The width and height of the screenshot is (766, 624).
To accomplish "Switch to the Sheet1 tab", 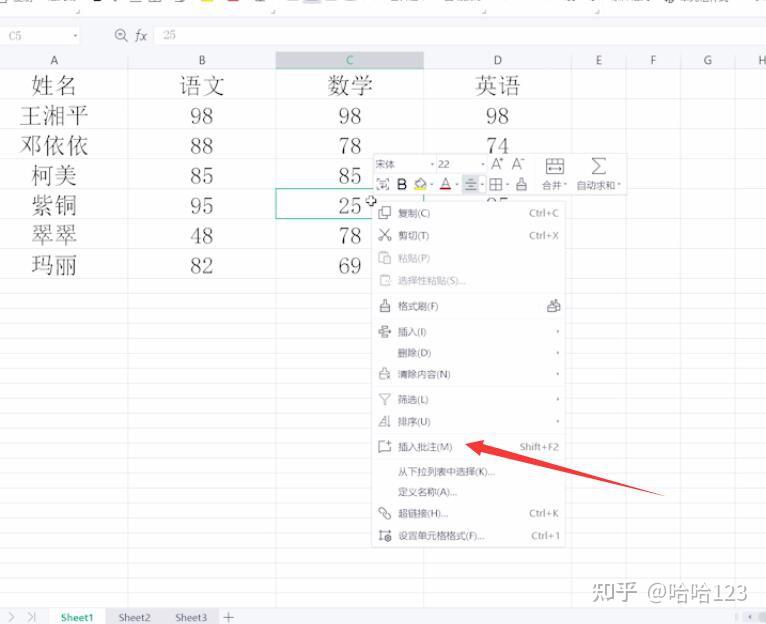I will 77,617.
